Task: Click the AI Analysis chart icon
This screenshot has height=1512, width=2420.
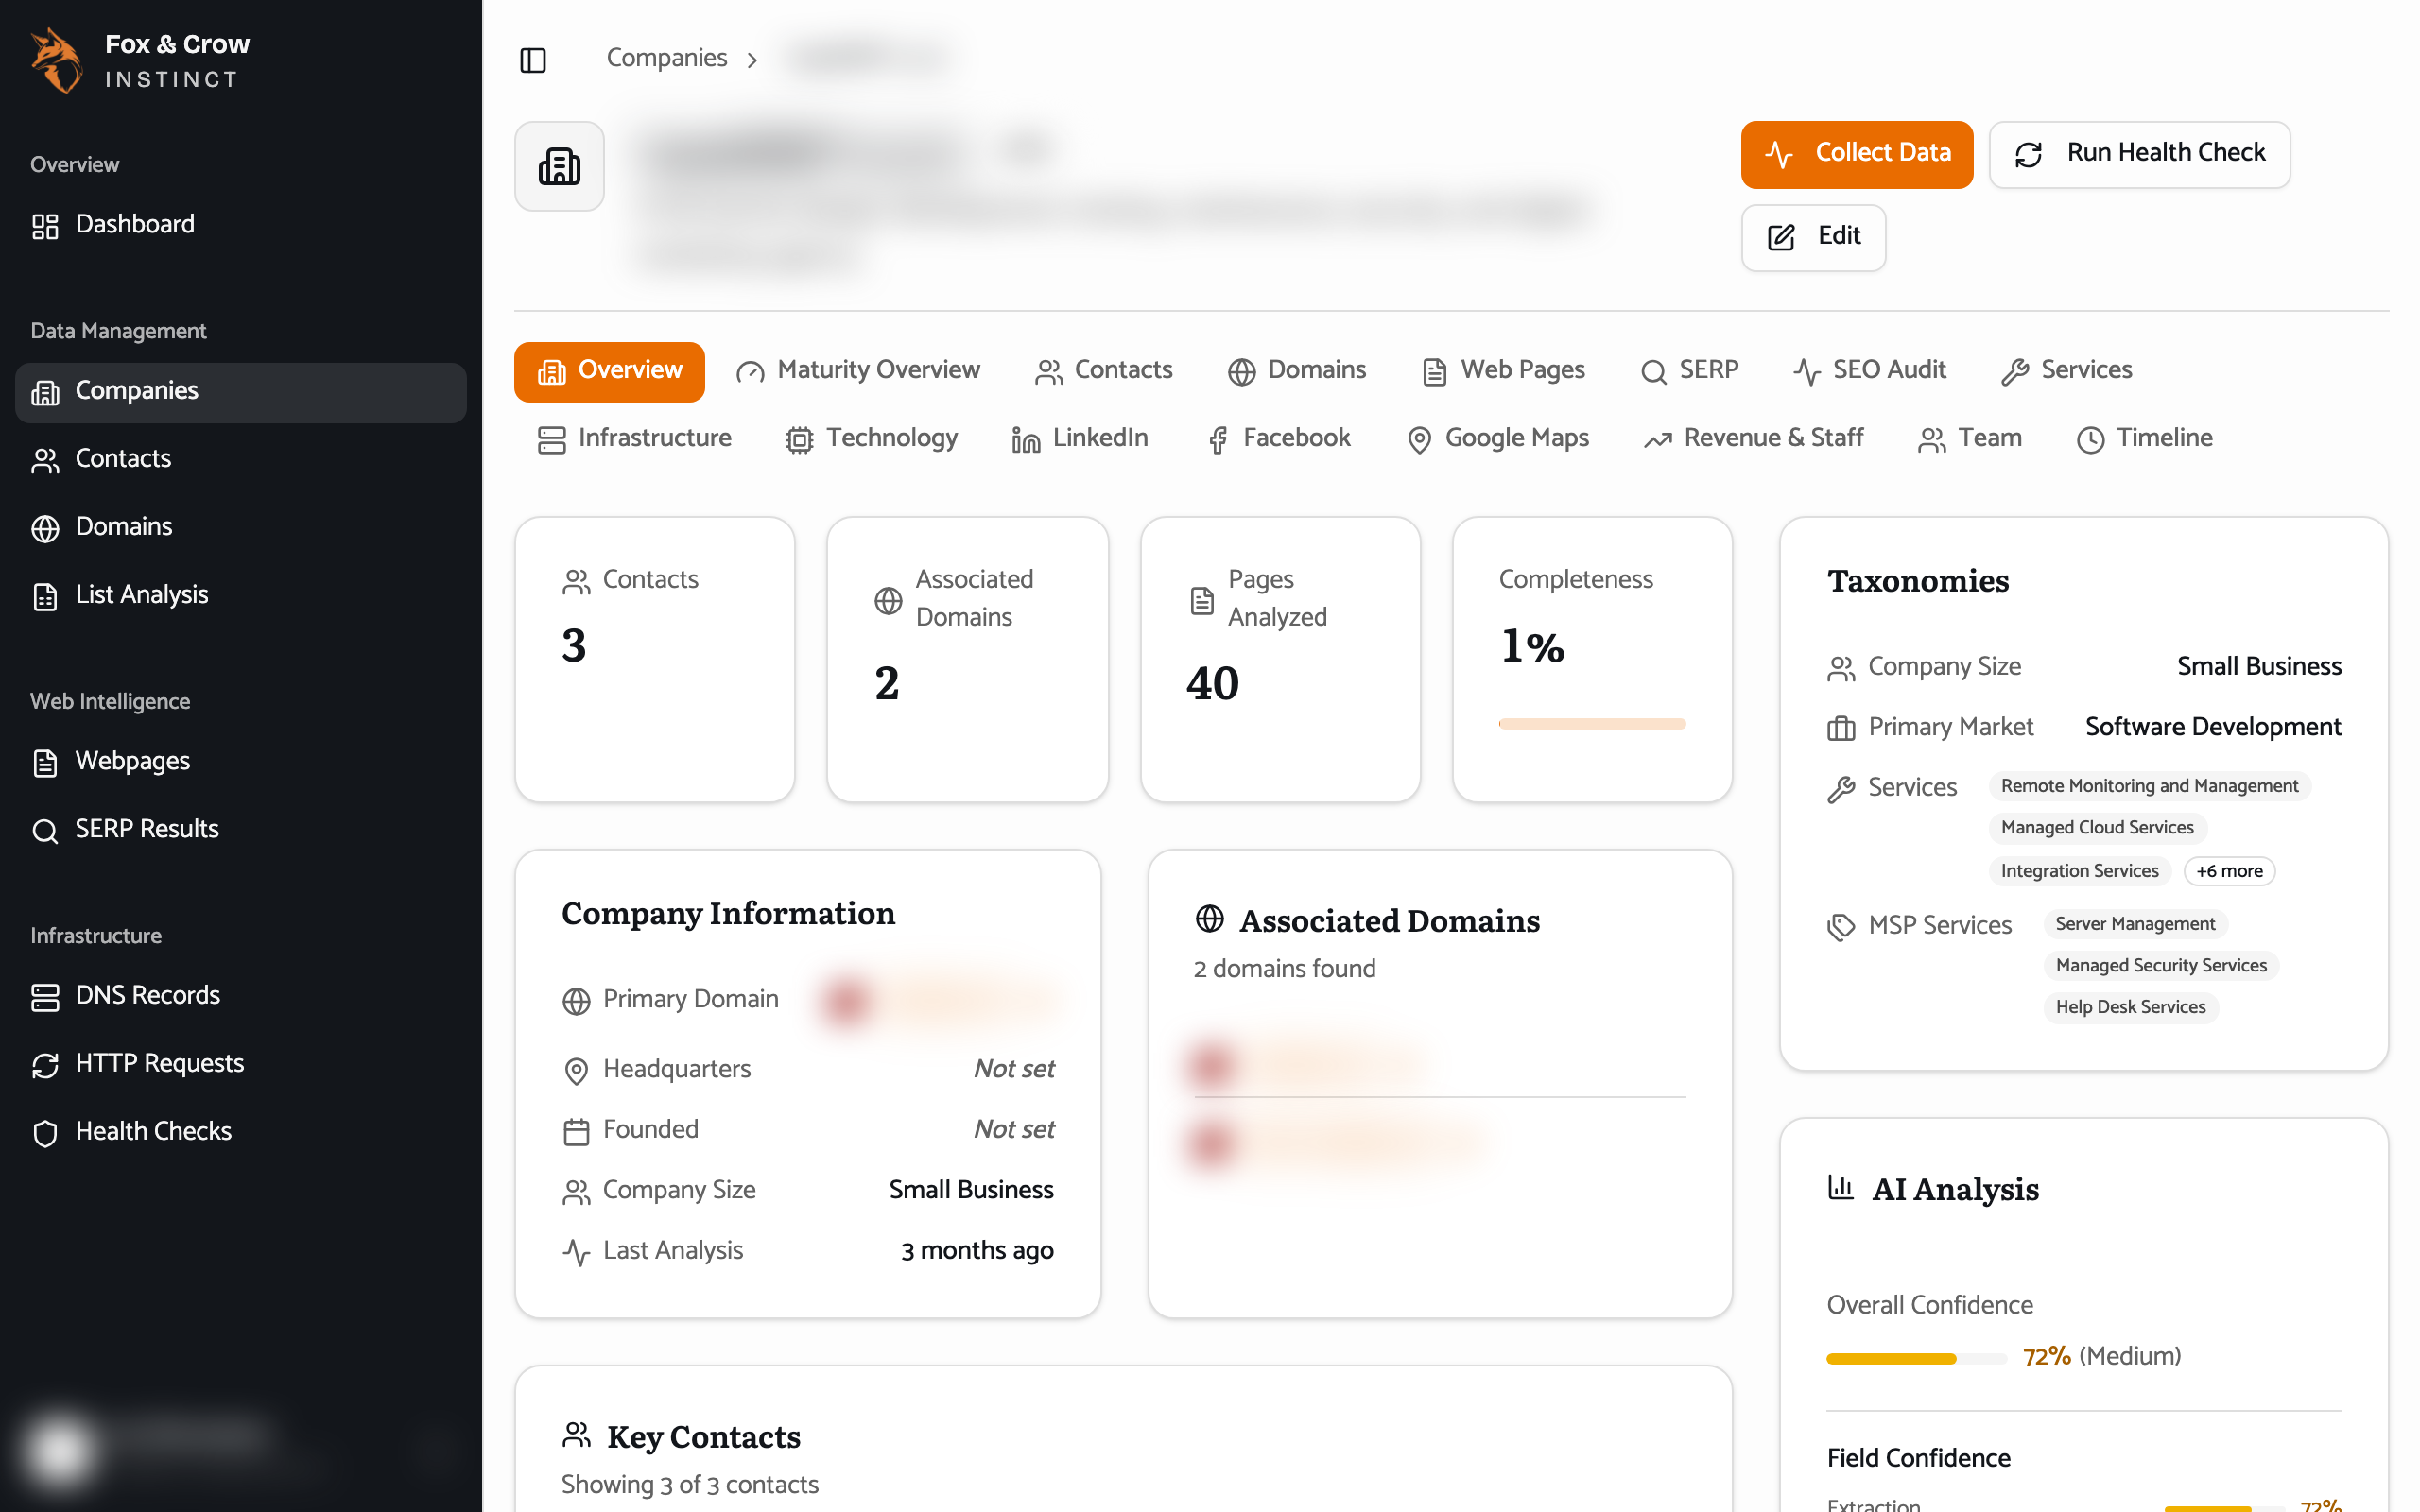Action: point(1841,1187)
